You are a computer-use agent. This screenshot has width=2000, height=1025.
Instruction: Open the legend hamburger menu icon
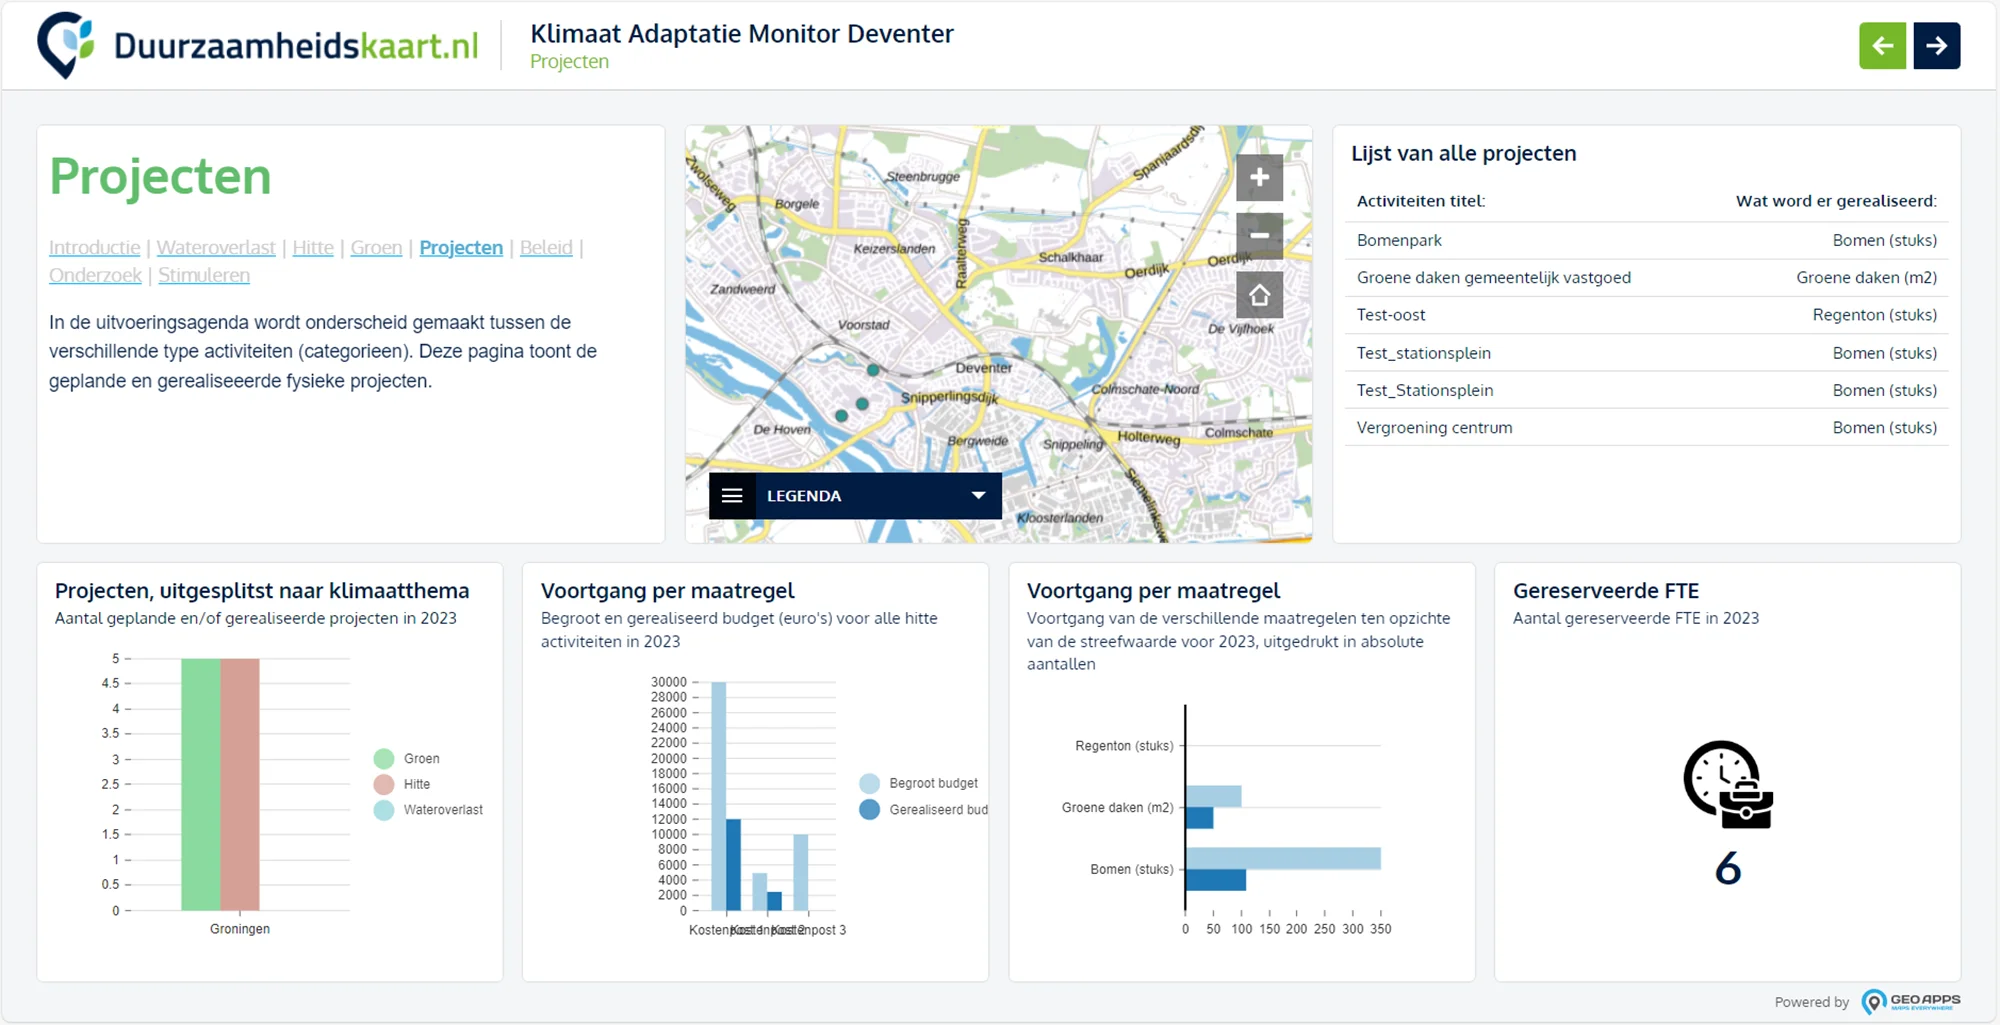pyautogui.click(x=732, y=496)
